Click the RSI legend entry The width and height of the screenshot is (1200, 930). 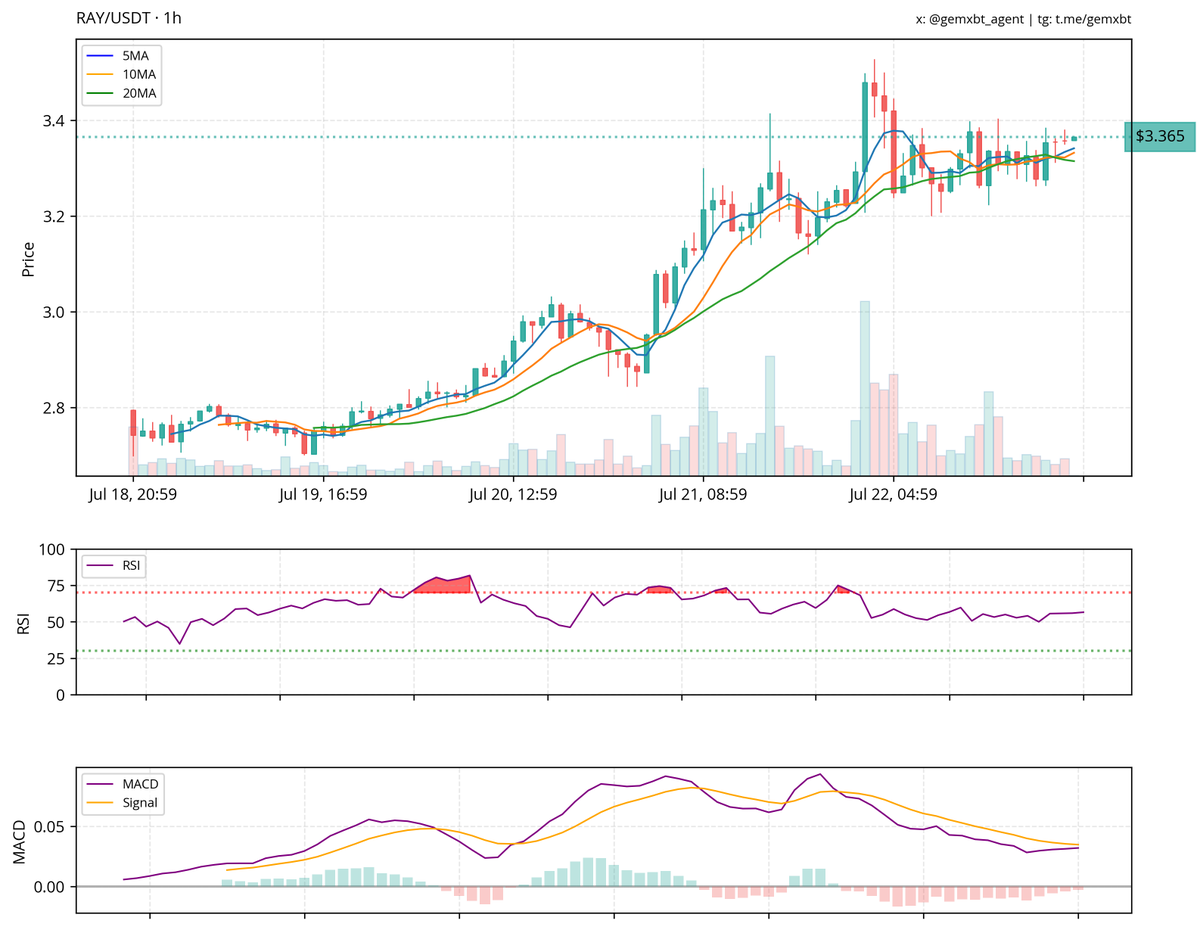tap(116, 566)
